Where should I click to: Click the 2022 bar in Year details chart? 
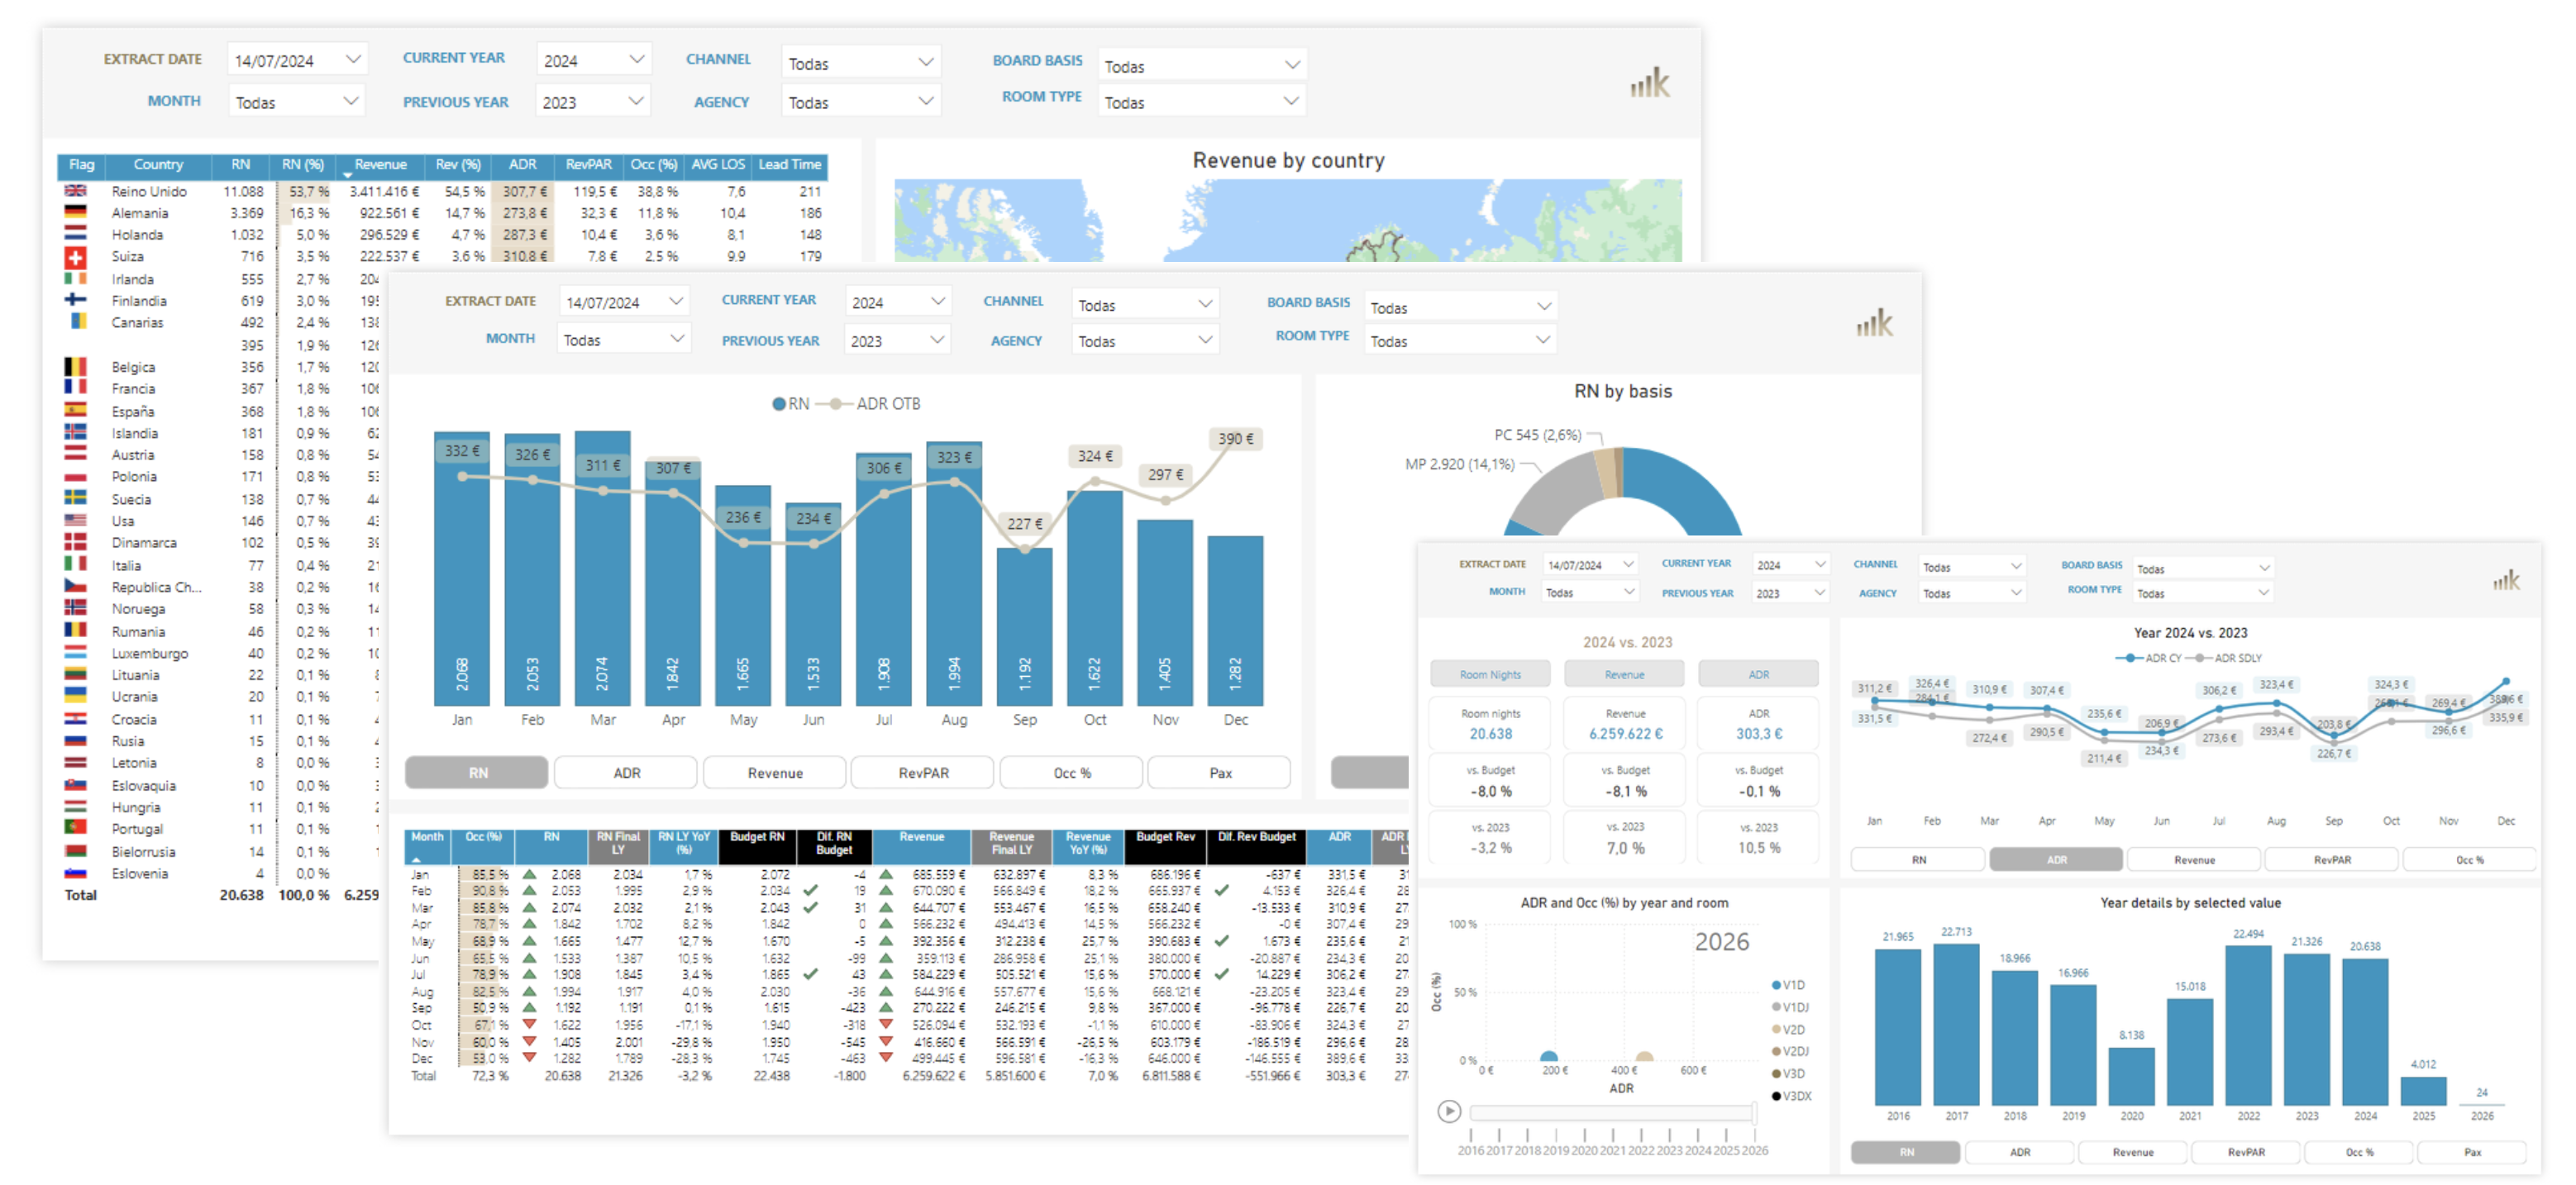[2248, 1026]
